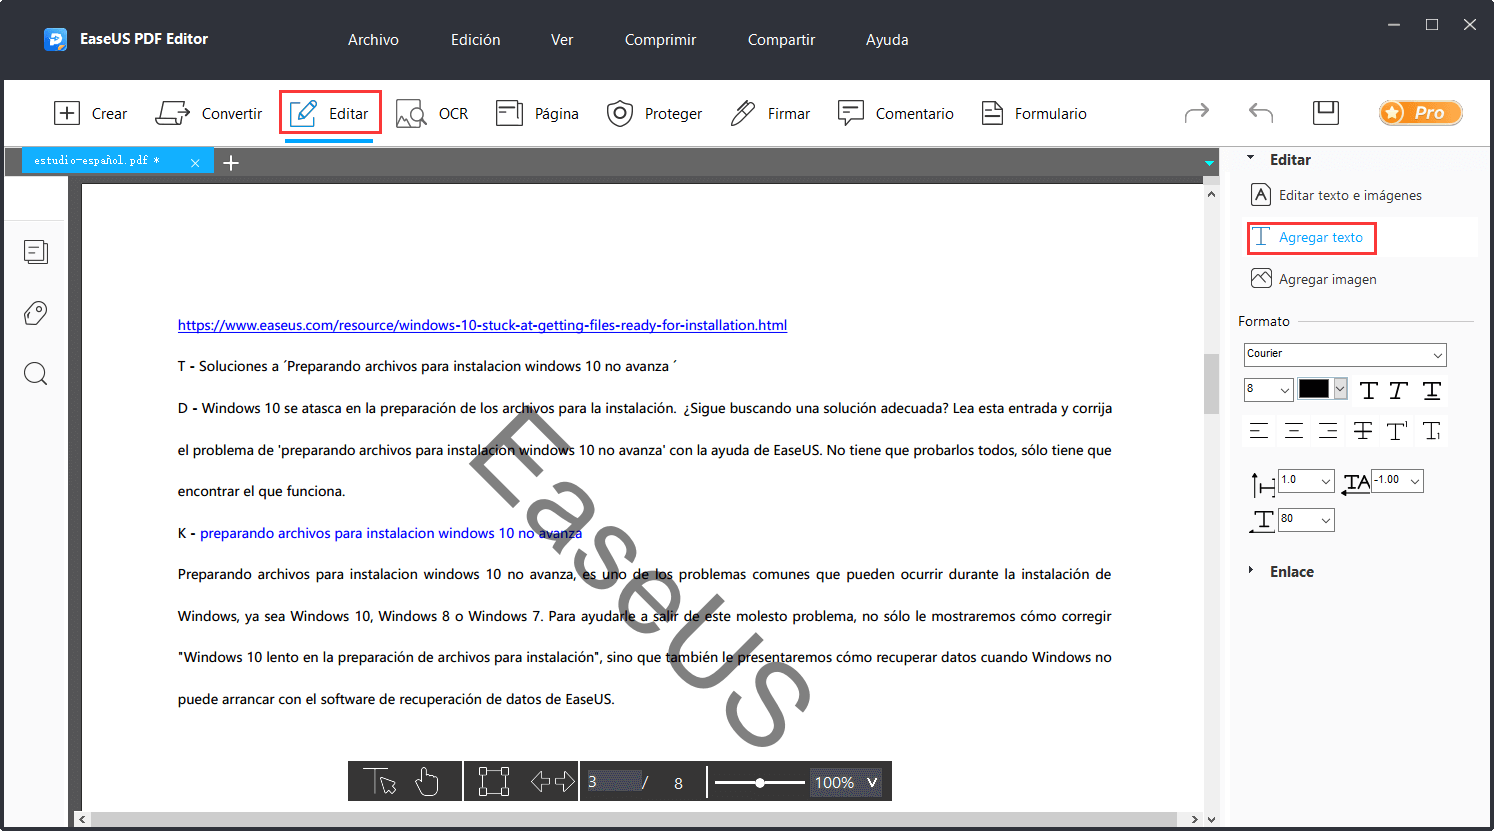
Task: Click the EaseUS PDF Editor logo icon
Action: coord(55,39)
